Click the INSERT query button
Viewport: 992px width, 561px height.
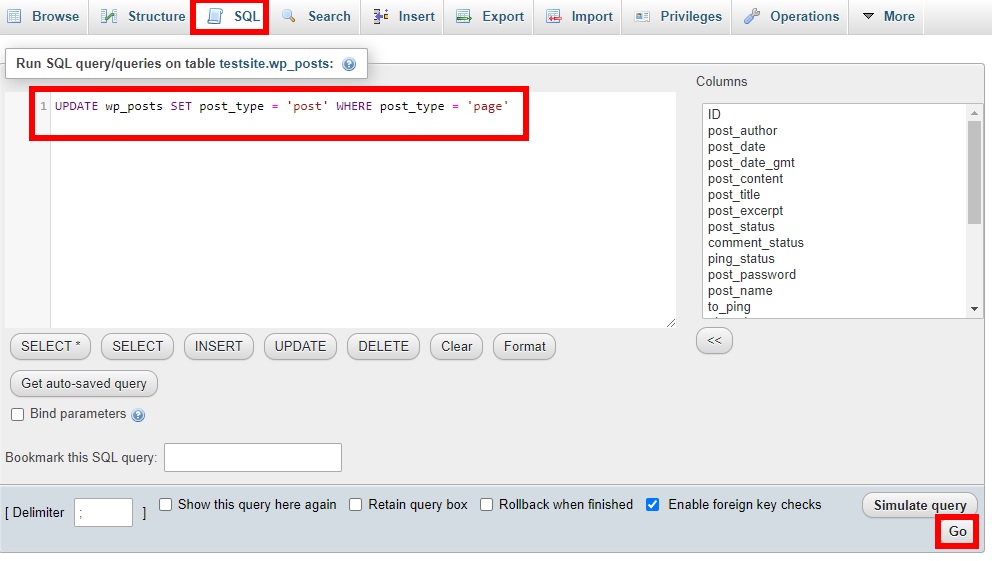(x=218, y=347)
